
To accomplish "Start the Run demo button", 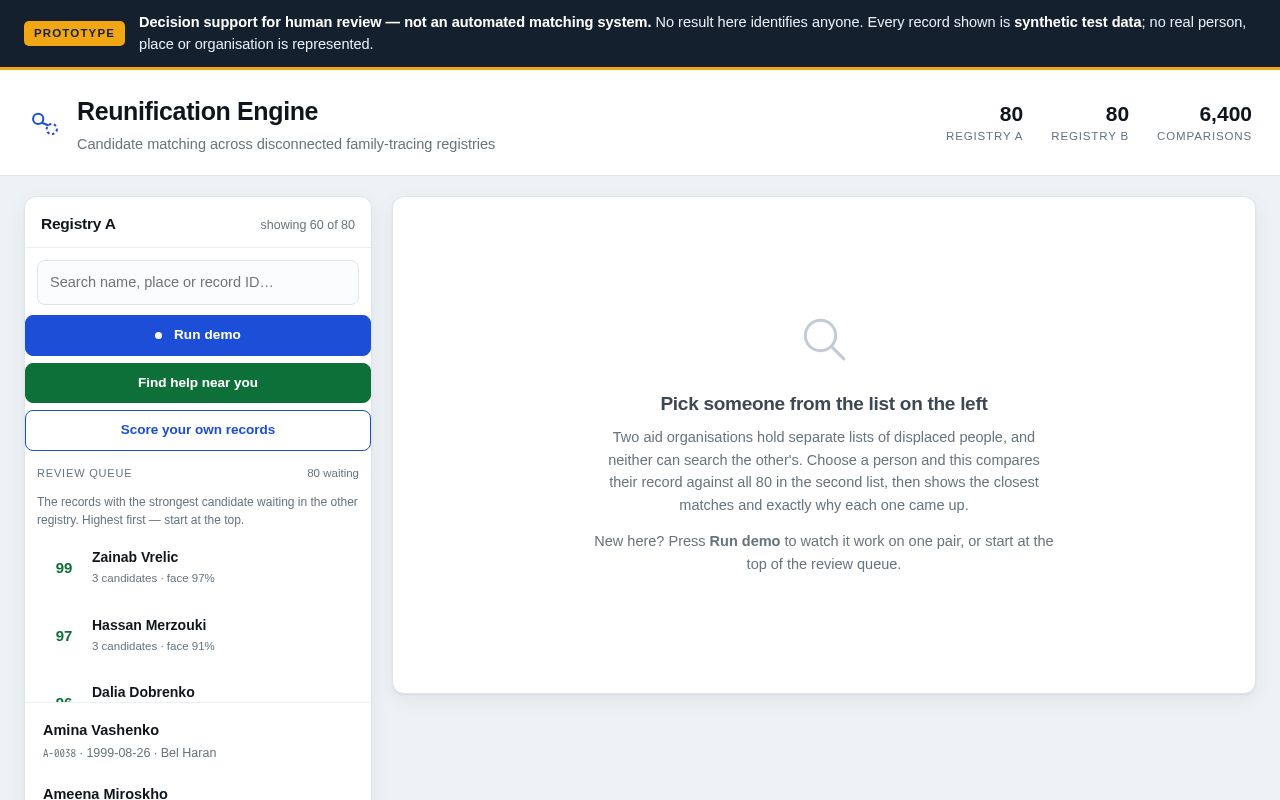I will click(198, 335).
